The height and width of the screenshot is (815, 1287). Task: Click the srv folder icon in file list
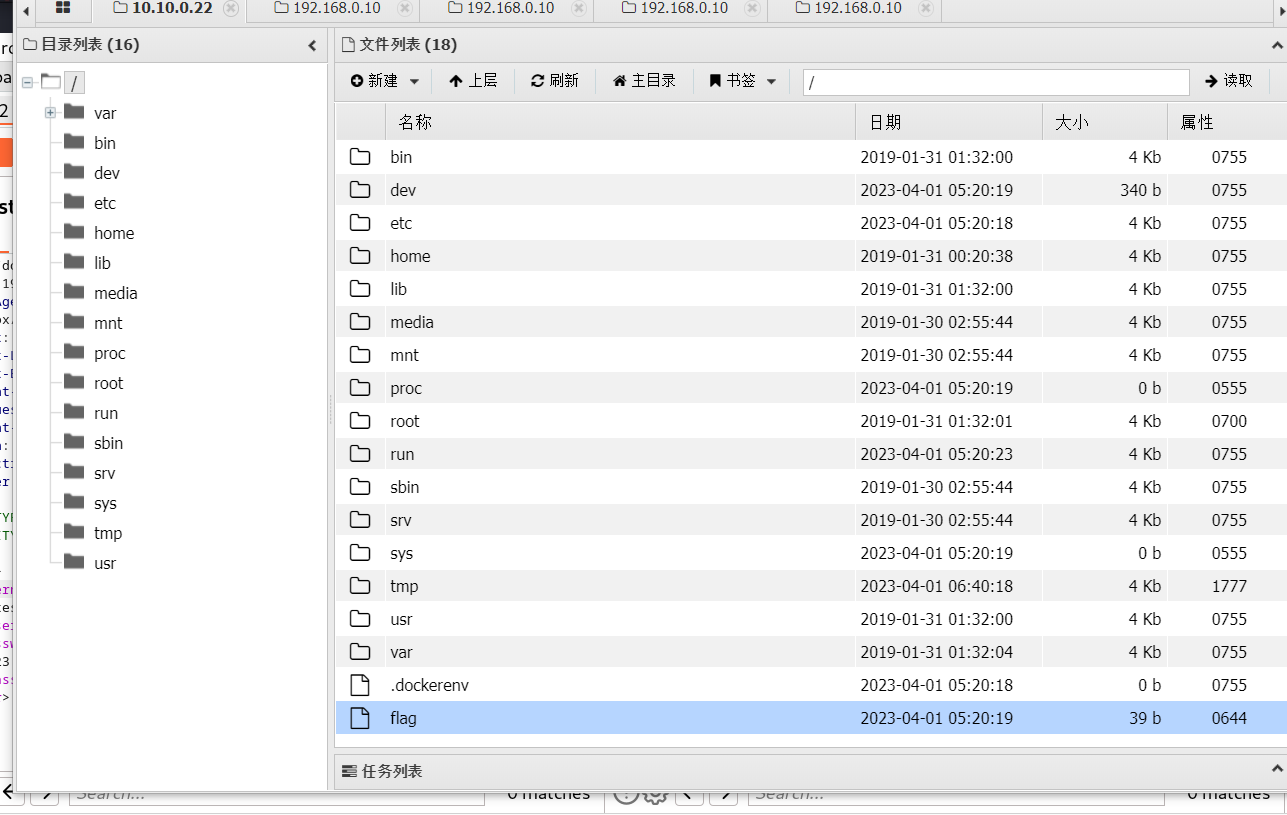[360, 520]
